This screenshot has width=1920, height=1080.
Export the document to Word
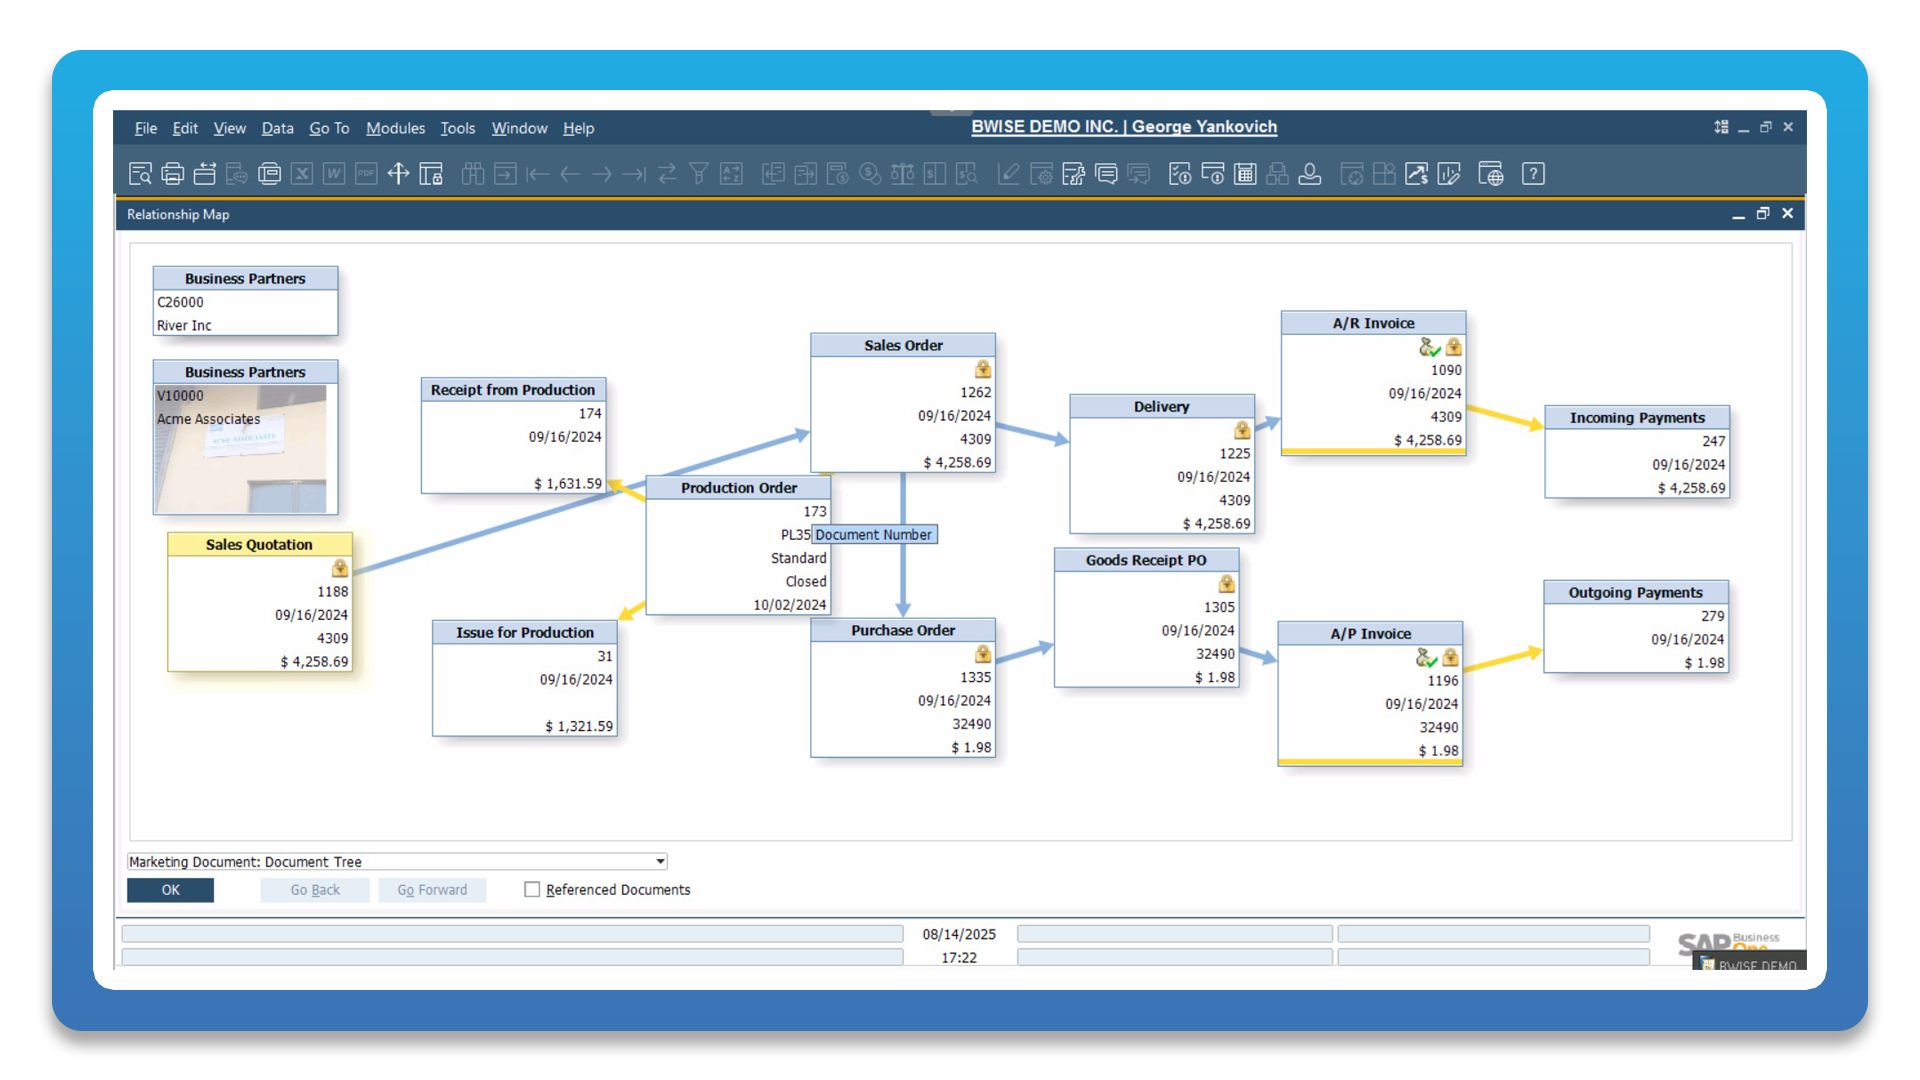(334, 173)
